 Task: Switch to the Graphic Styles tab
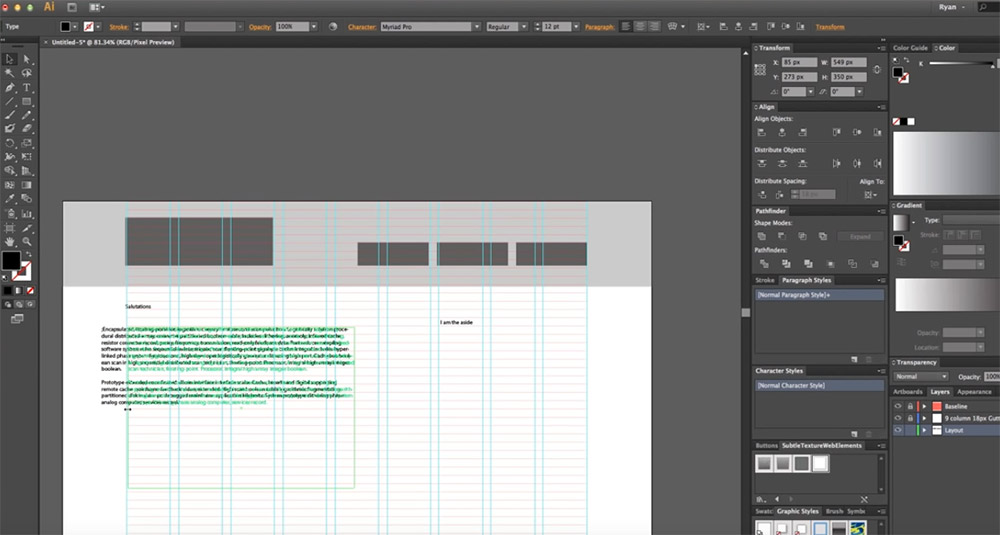797,511
